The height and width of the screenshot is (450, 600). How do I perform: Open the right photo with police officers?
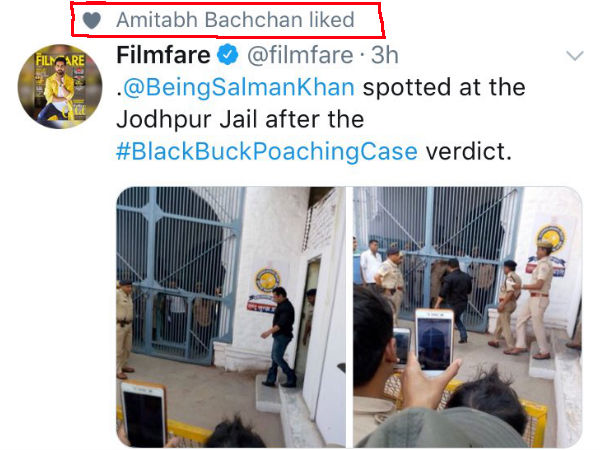467,316
